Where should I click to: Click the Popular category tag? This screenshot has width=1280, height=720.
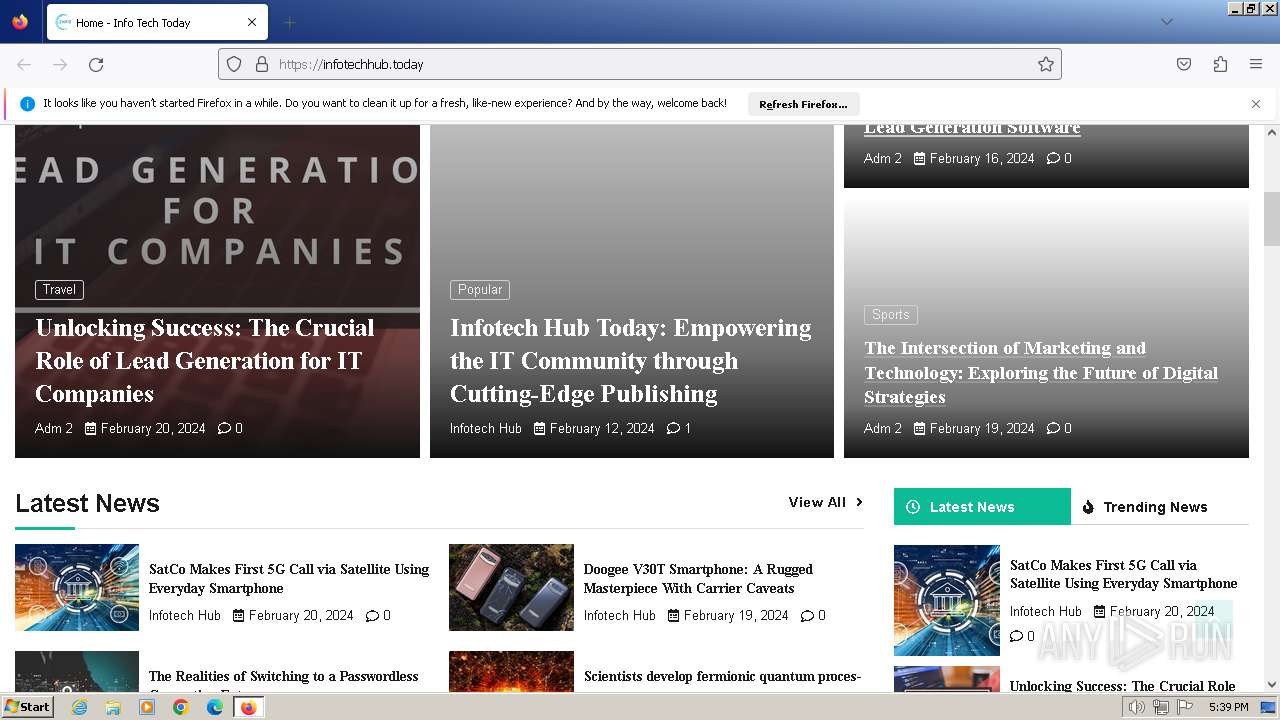point(480,290)
